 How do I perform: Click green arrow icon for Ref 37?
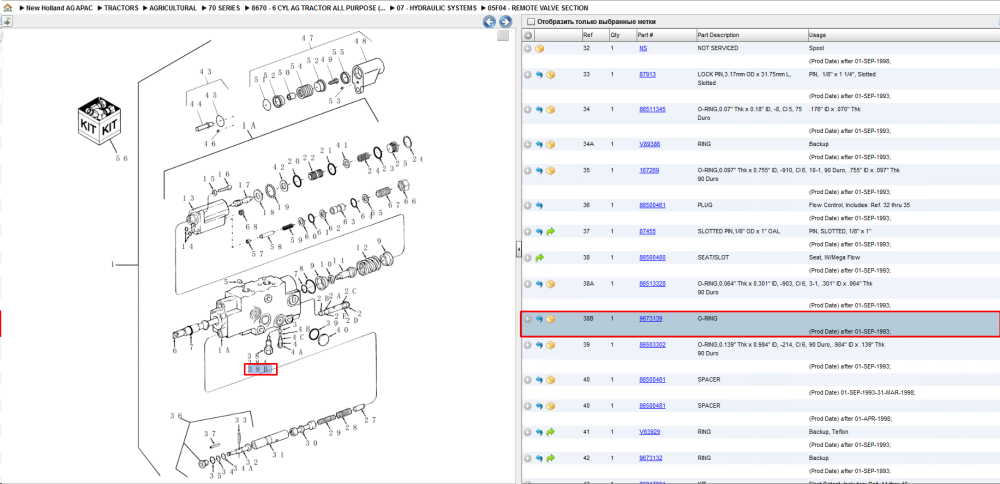[x=550, y=232]
